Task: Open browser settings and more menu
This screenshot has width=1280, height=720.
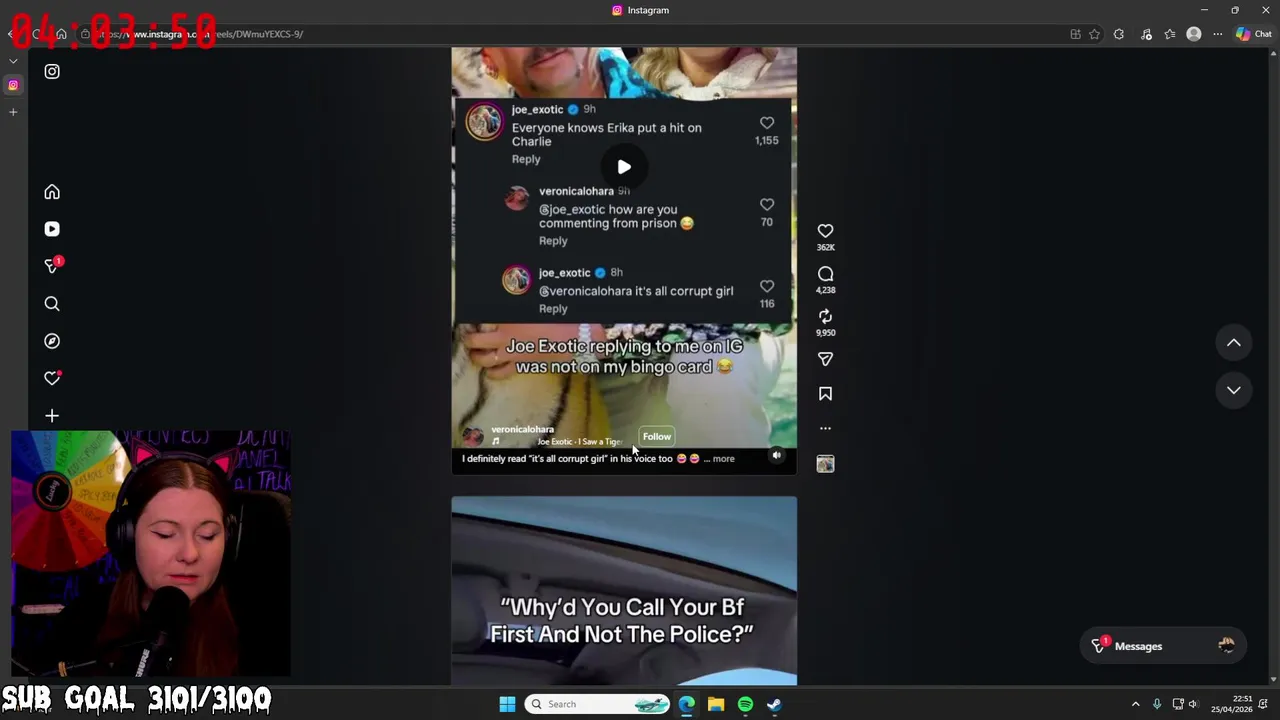Action: pyautogui.click(x=1217, y=34)
